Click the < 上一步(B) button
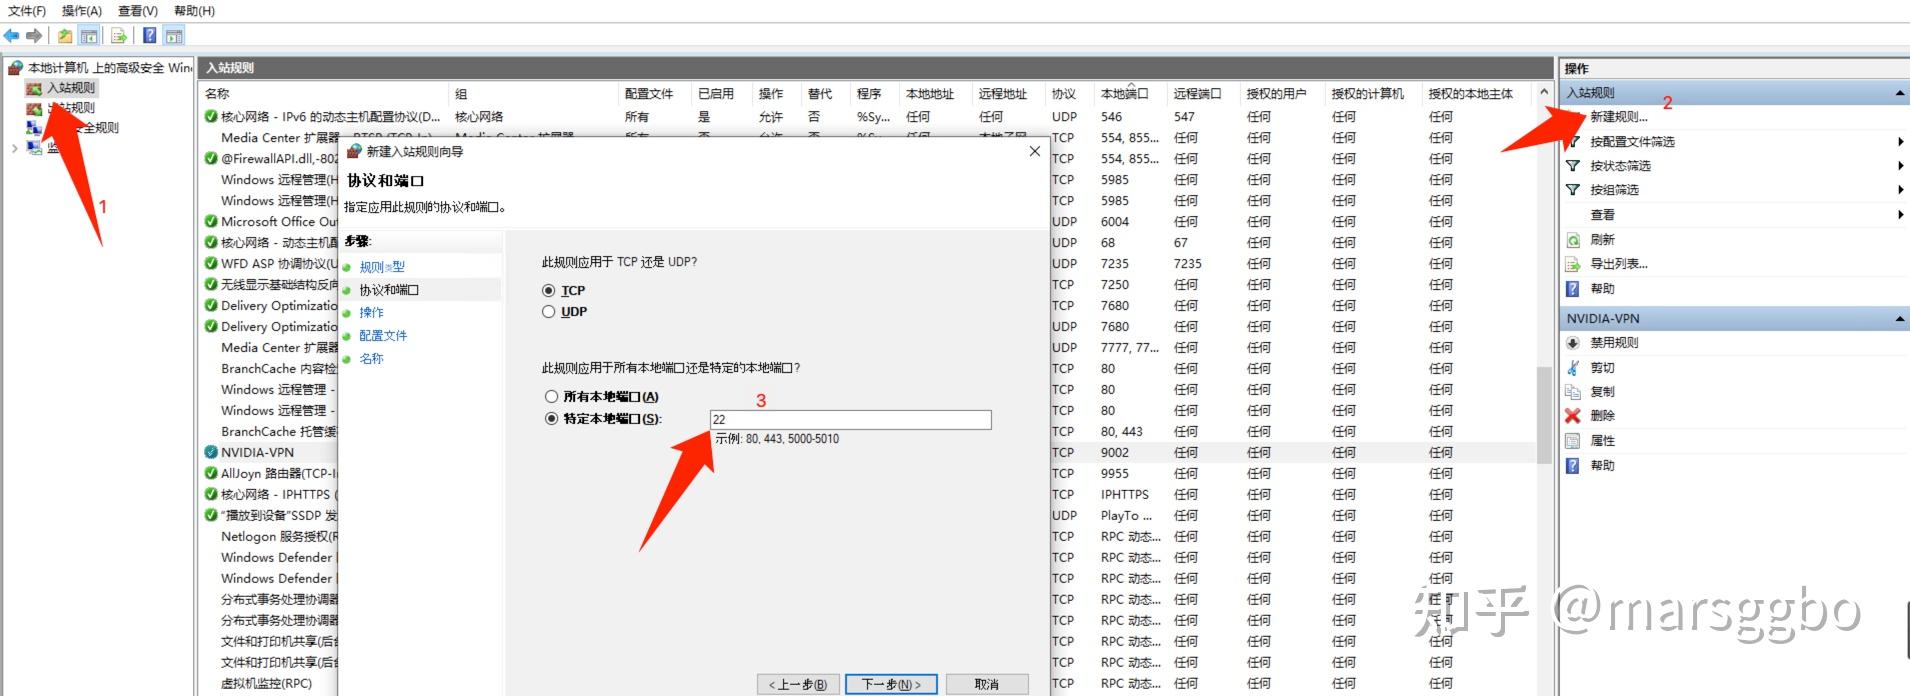The image size is (1910, 696). (797, 684)
